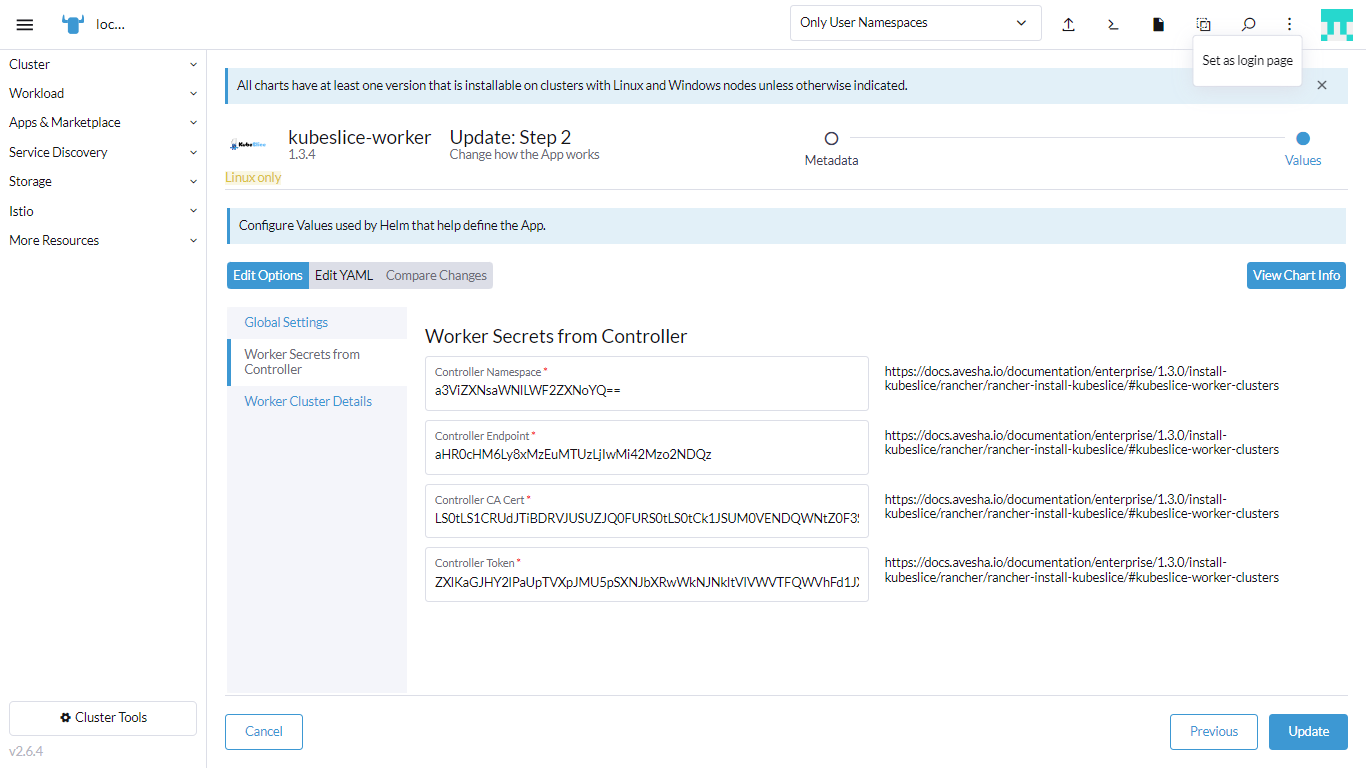Select the Worker Cluster Details tab
Screen dimensions: 1366x768
point(317,401)
